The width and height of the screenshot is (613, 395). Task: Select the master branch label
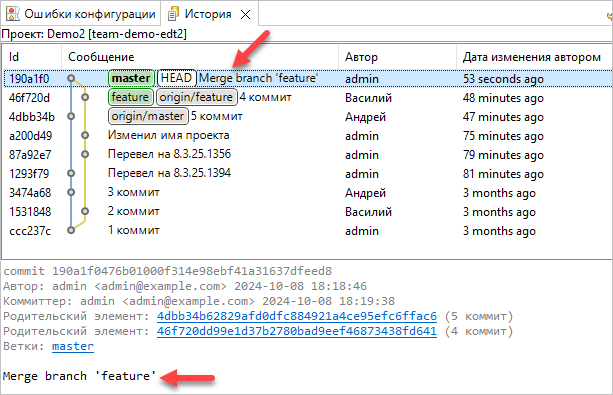pyautogui.click(x=131, y=78)
